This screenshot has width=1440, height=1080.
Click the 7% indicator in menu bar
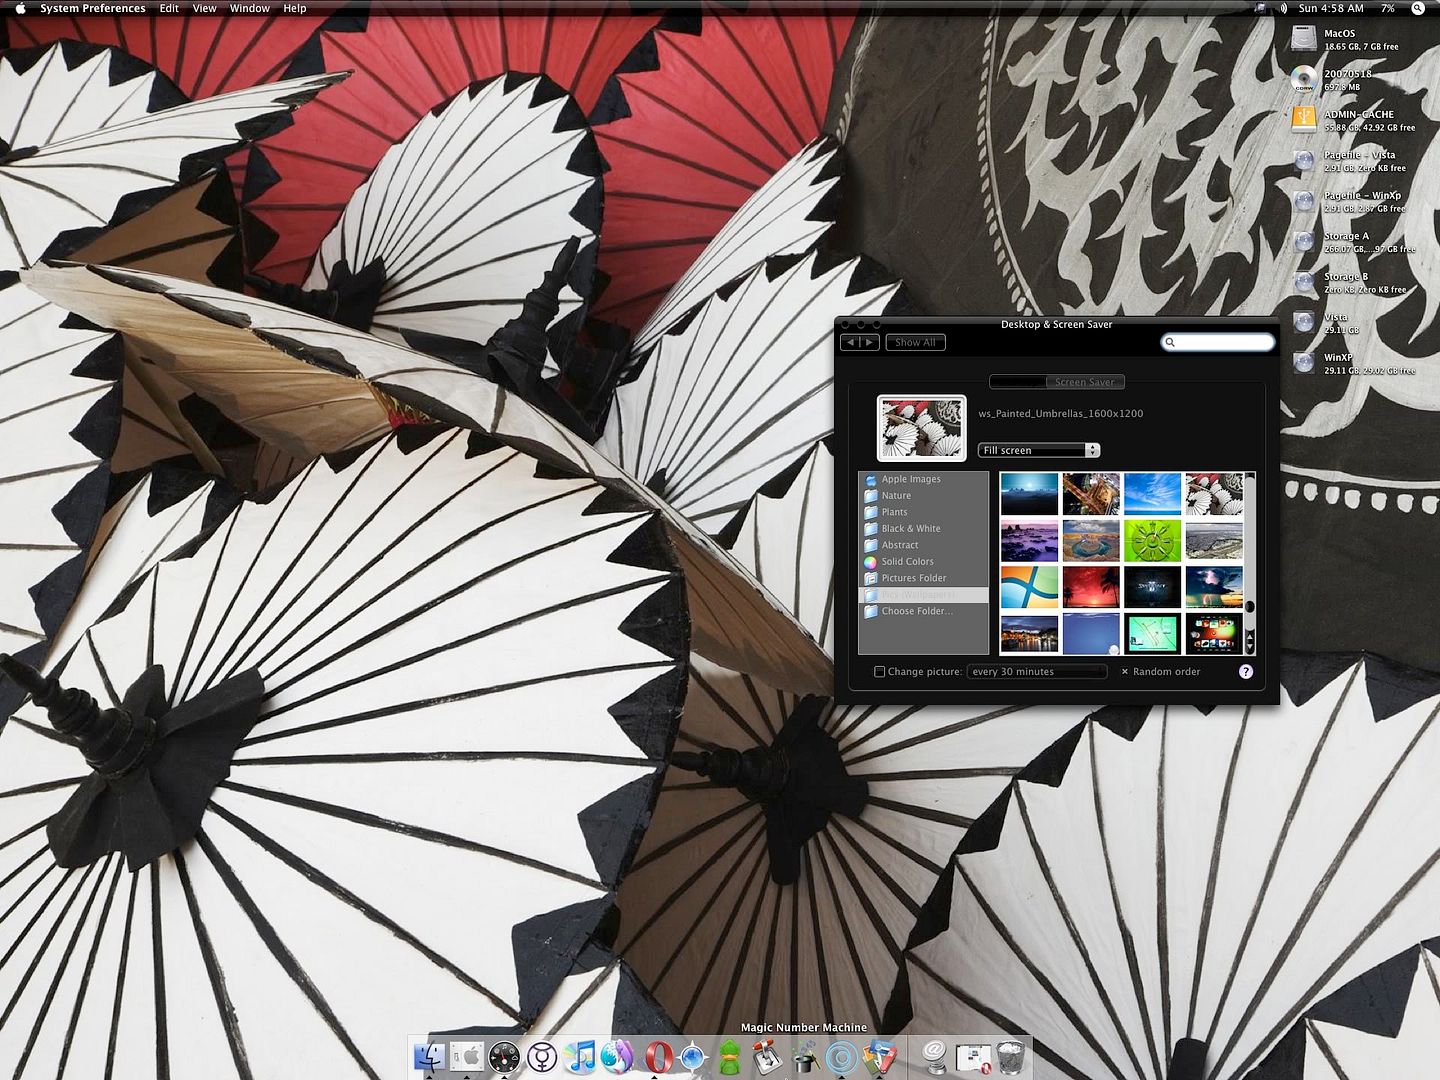coord(1388,8)
